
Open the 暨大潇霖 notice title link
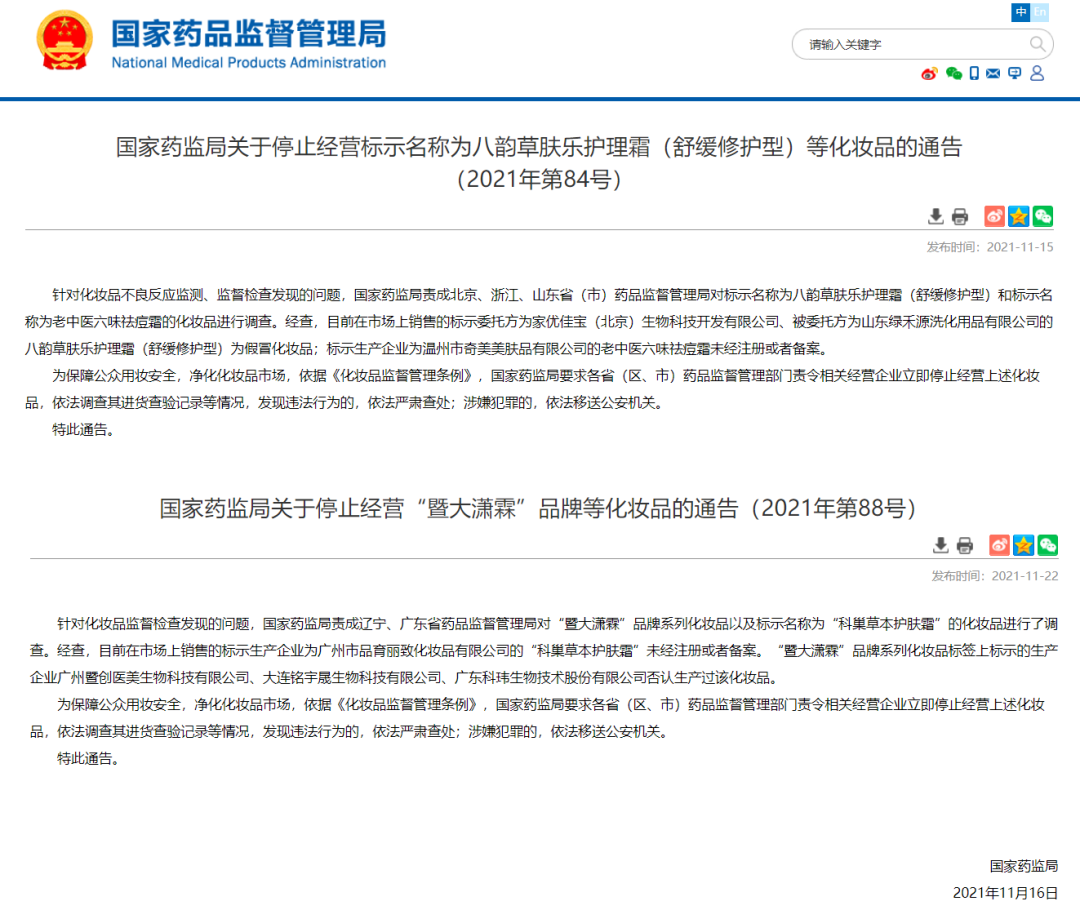(540, 507)
